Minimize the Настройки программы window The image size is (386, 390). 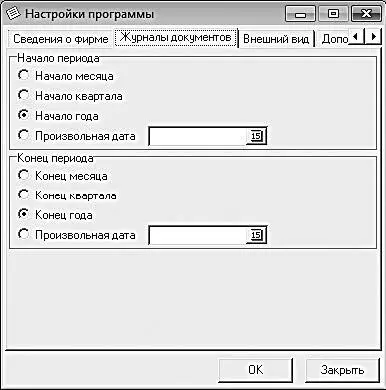coord(300,14)
